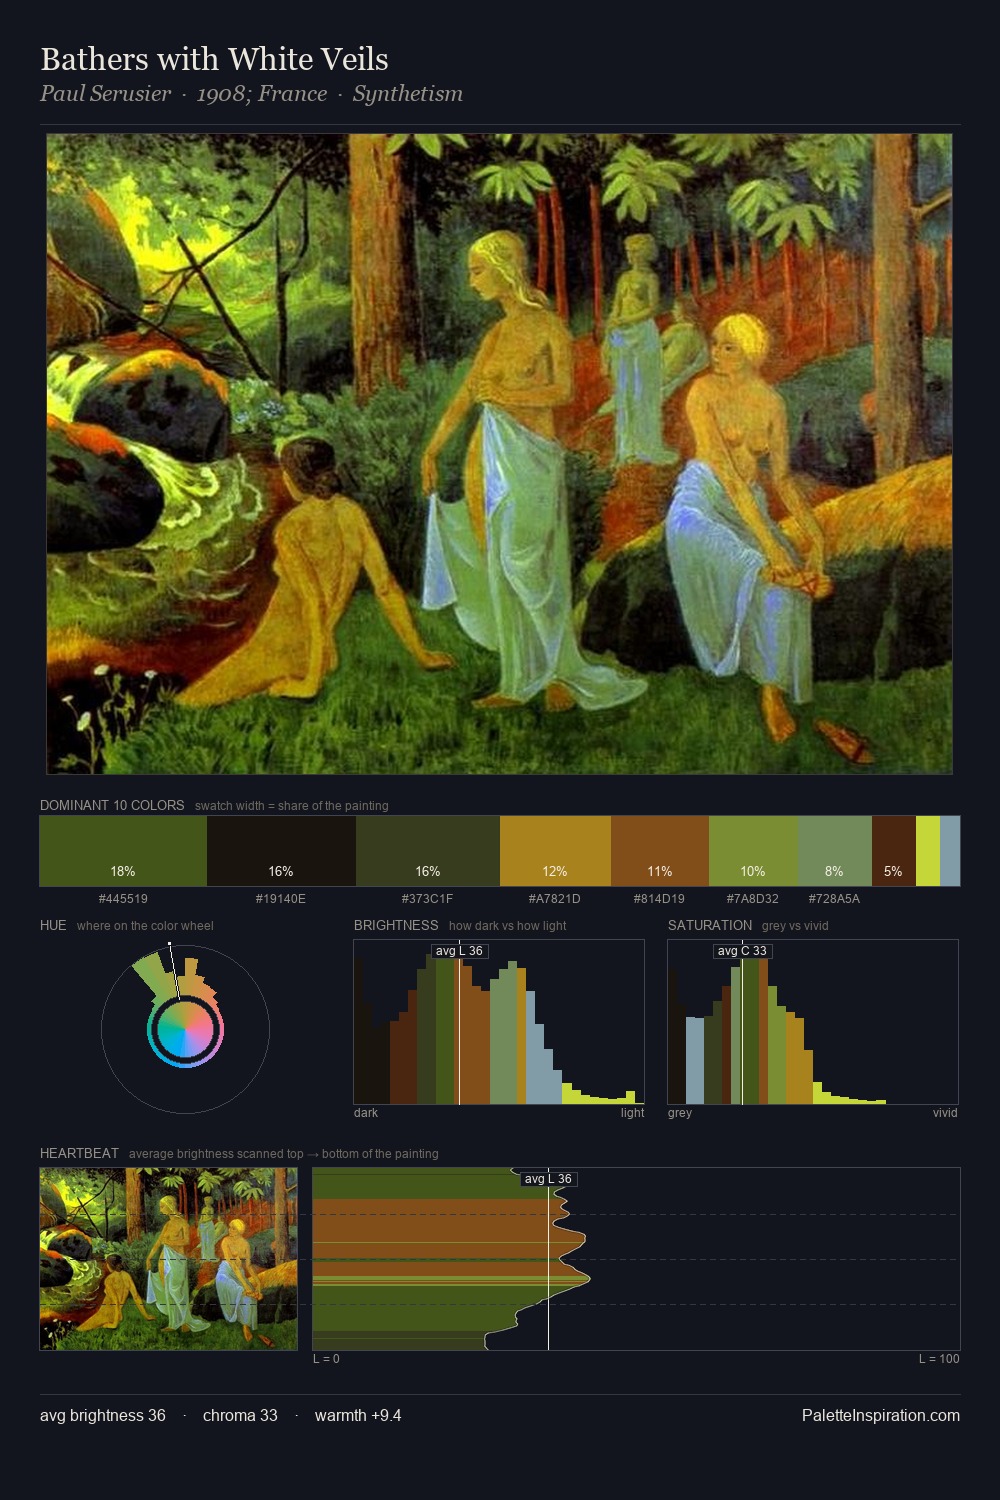Click the 'HEARTBEAT' section heading
This screenshot has height=1500, width=1000.
pyautogui.click(x=79, y=1153)
